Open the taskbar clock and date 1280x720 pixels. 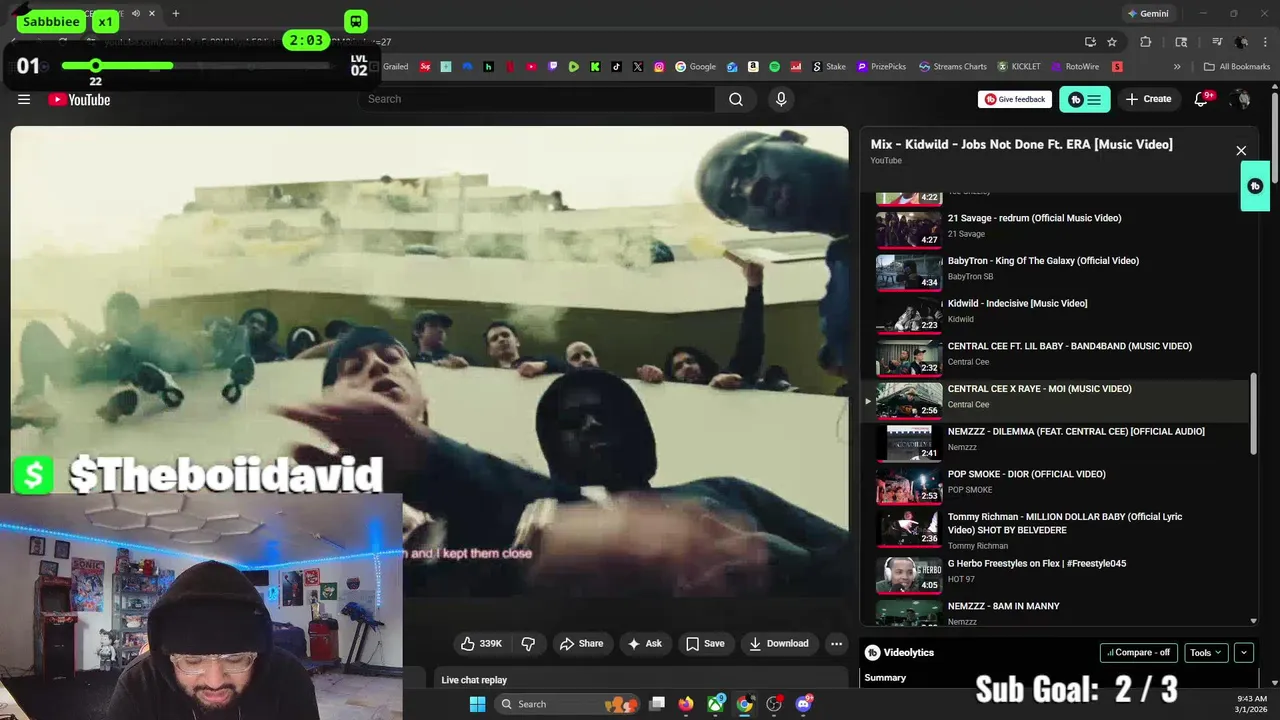click(1251, 704)
